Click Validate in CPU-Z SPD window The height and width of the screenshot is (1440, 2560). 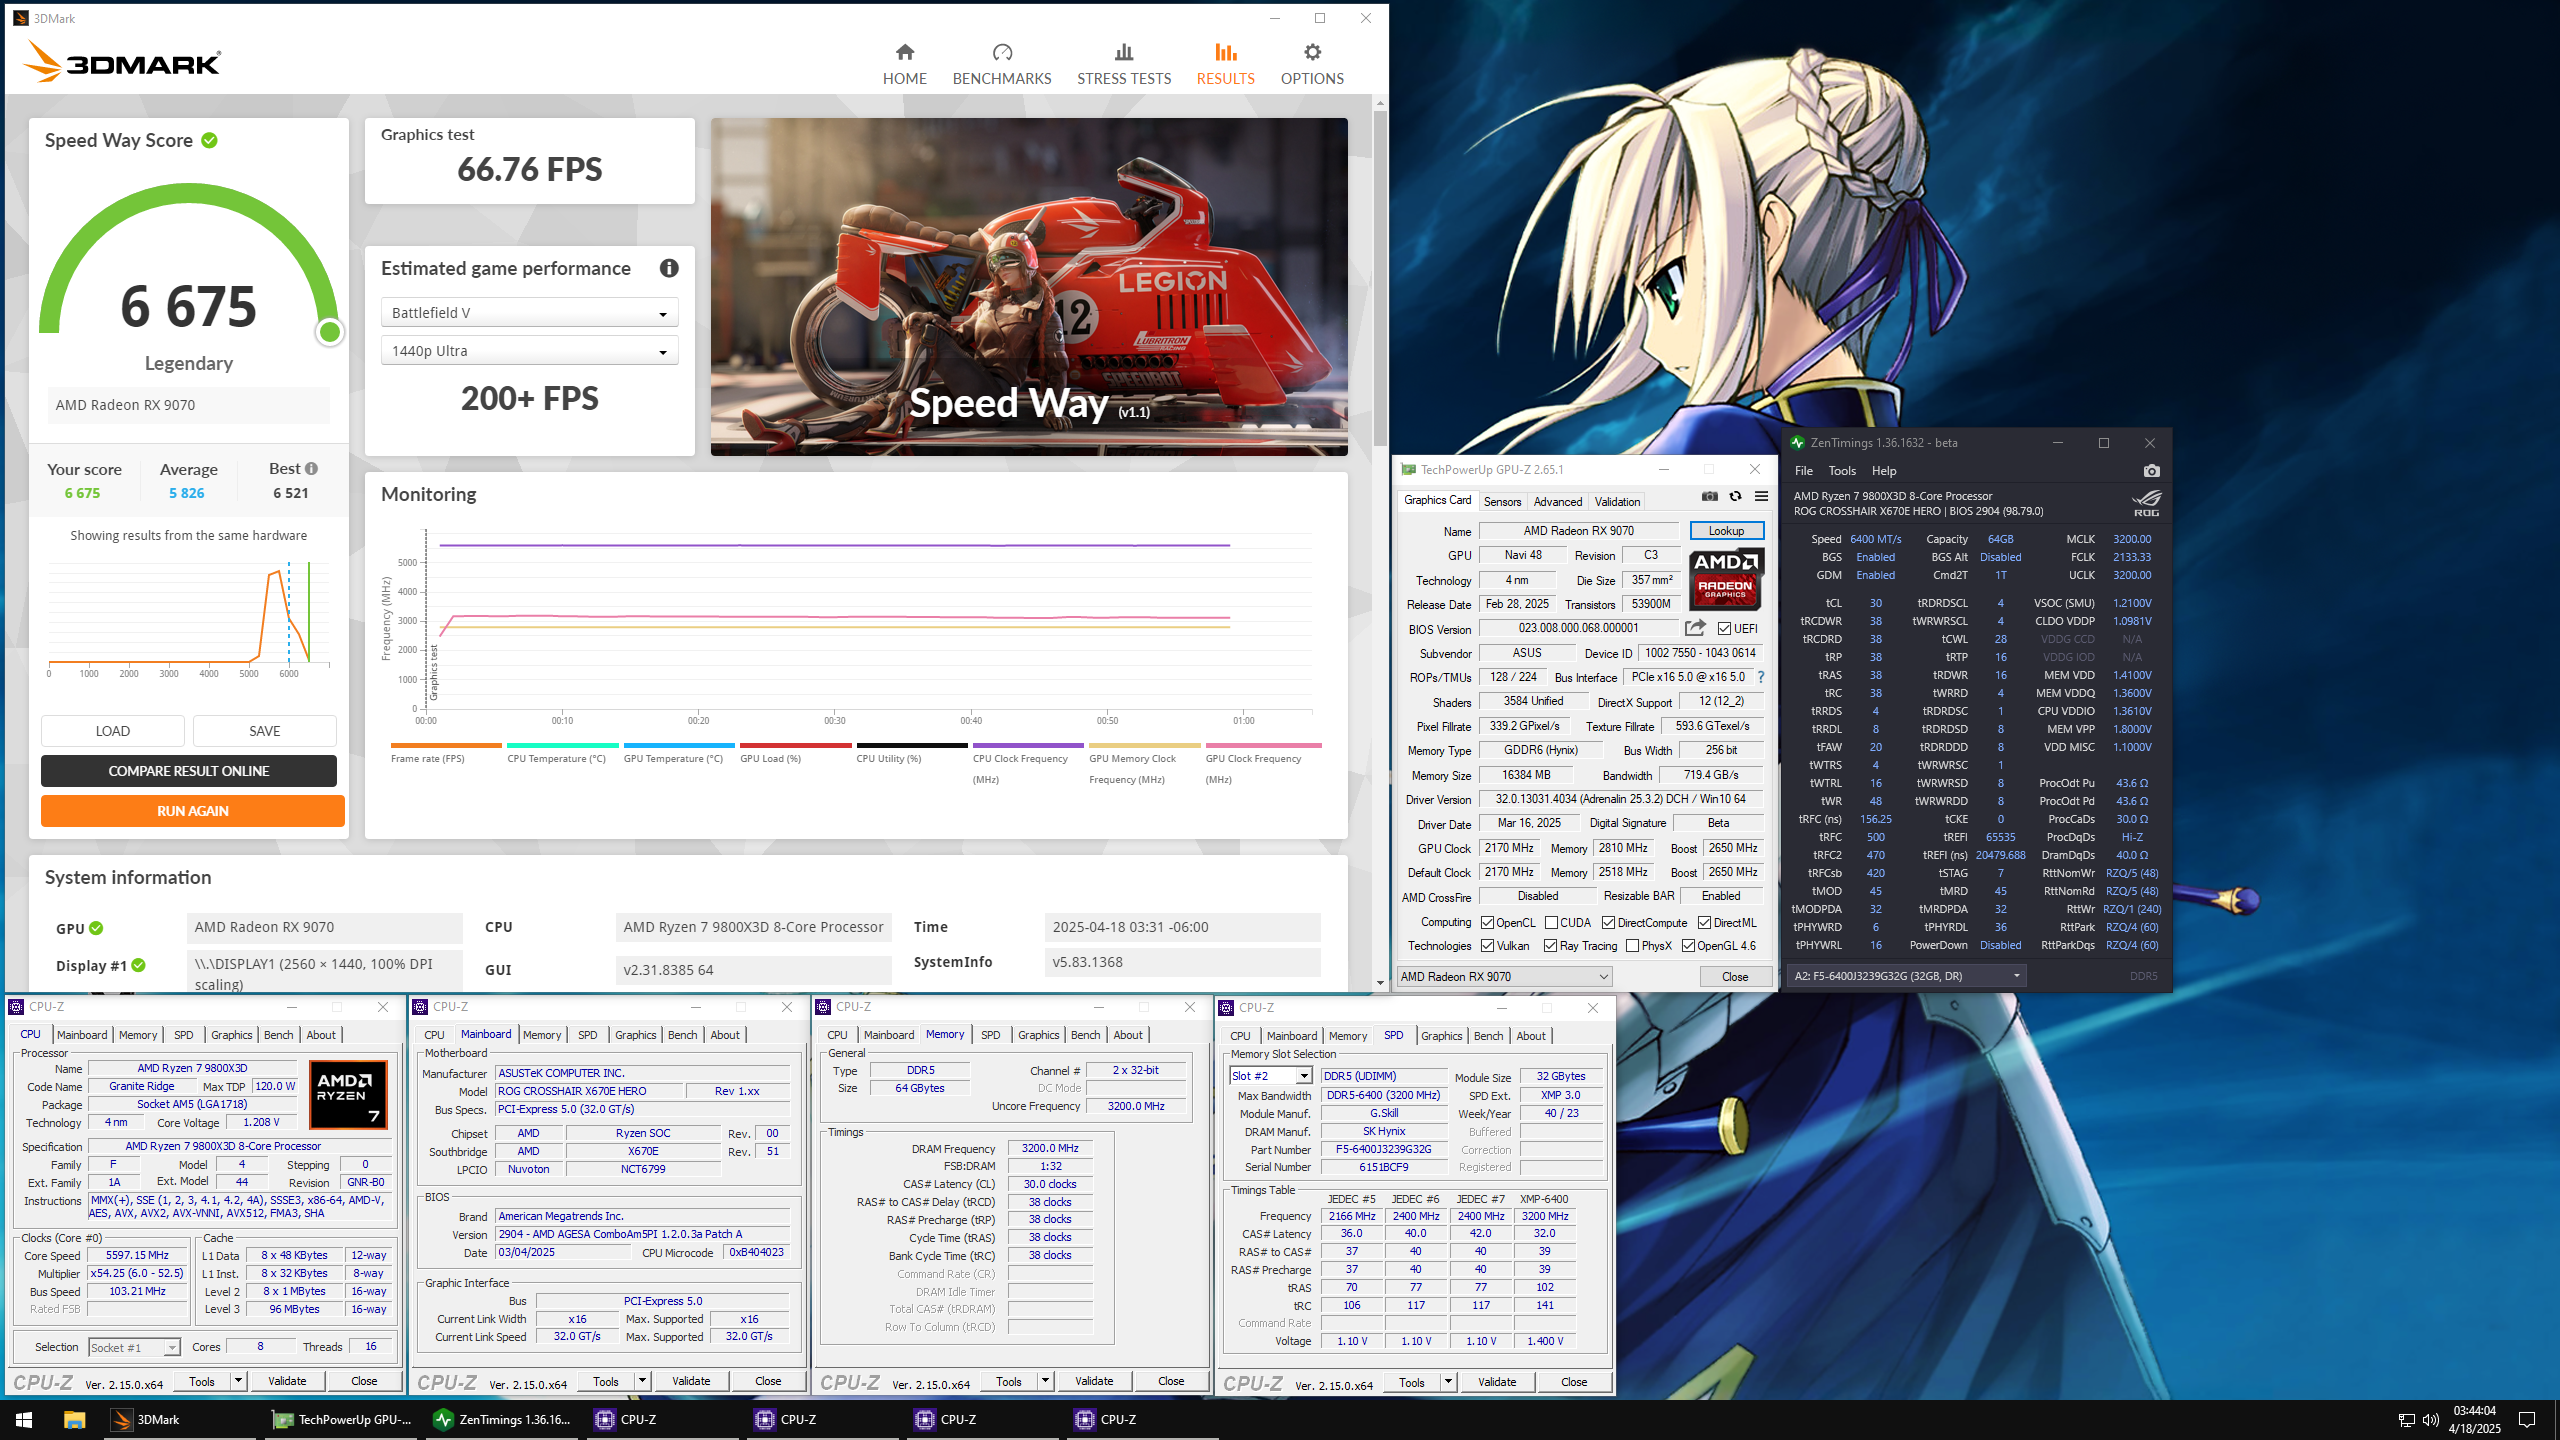click(x=1497, y=1382)
